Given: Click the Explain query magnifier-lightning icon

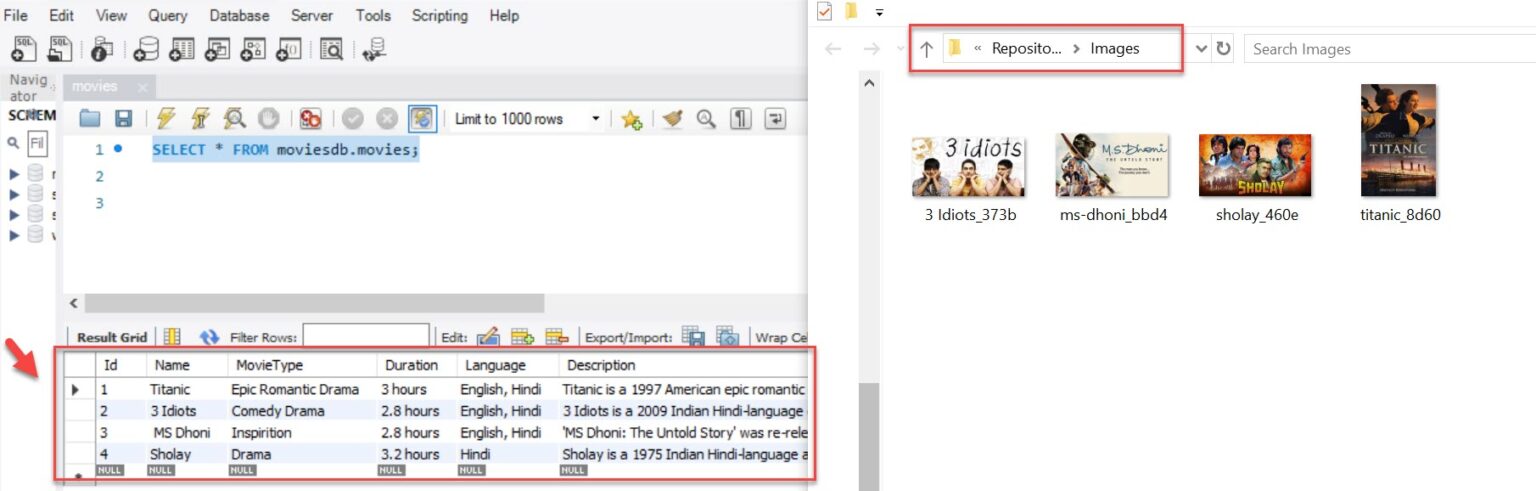Looking at the screenshot, I should [235, 119].
